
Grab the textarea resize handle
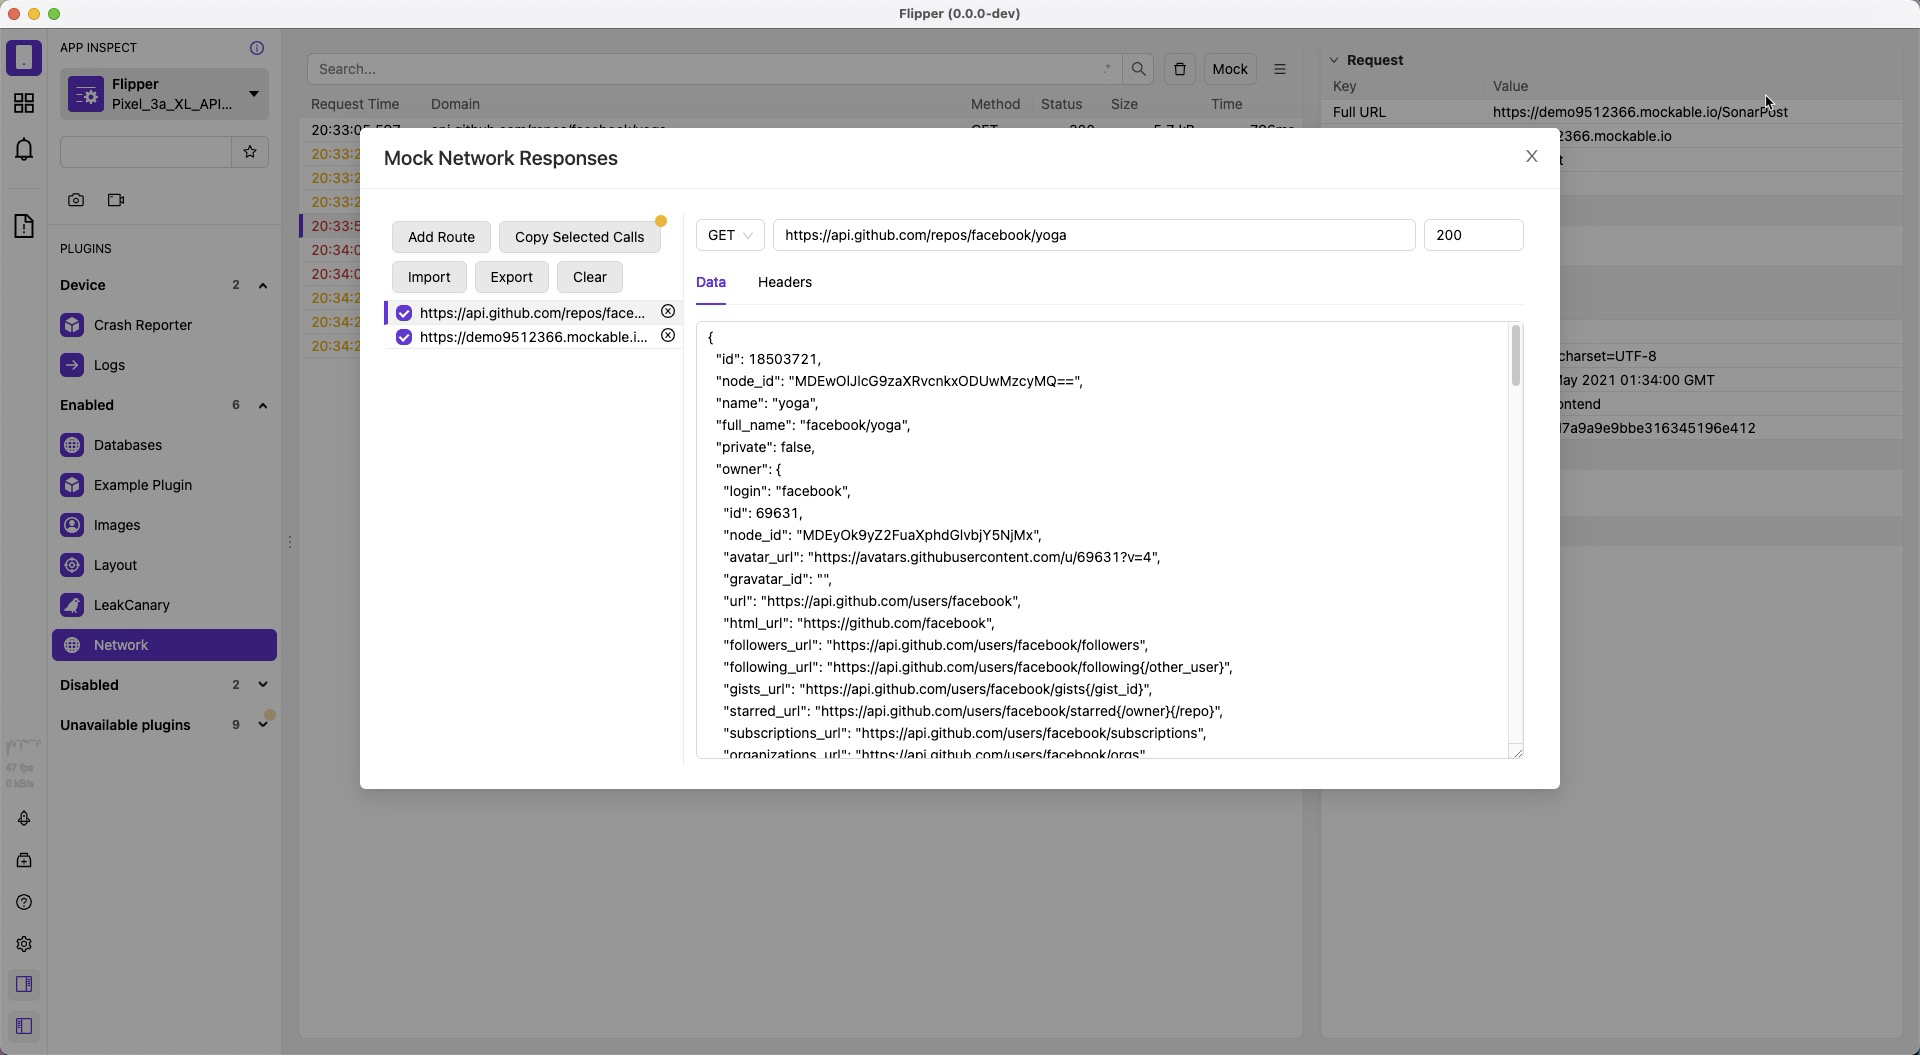point(1517,752)
